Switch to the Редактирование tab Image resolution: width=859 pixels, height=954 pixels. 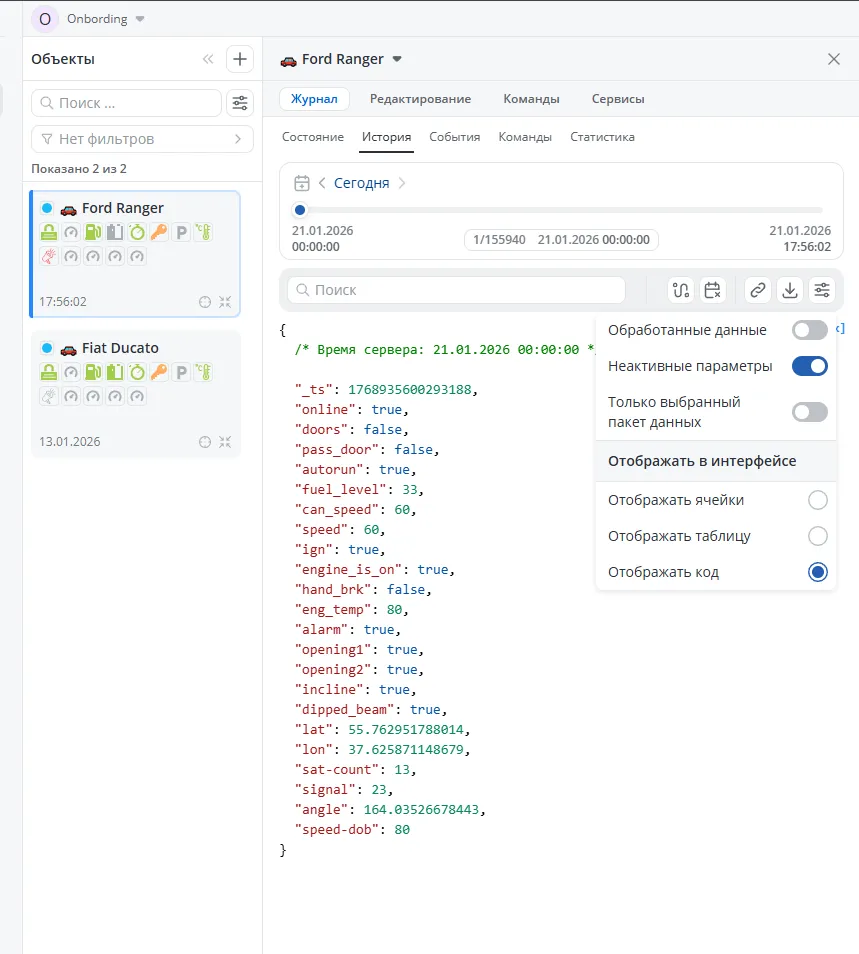420,99
